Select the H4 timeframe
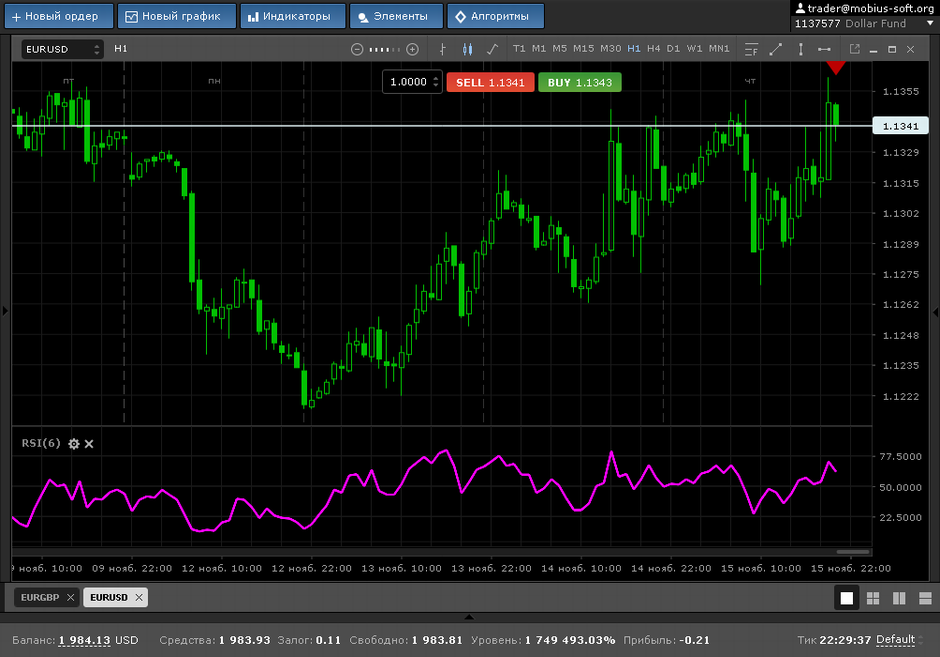This screenshot has width=940, height=657. coord(653,49)
